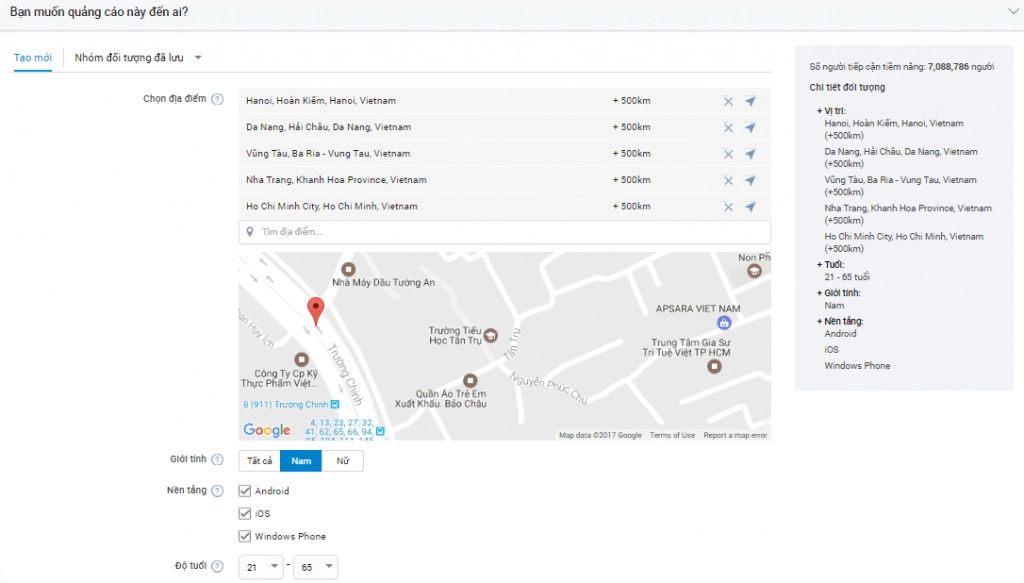This screenshot has height=583, width=1024.
Task: Collapse the audience section with top chevron
Action: (1011, 12)
